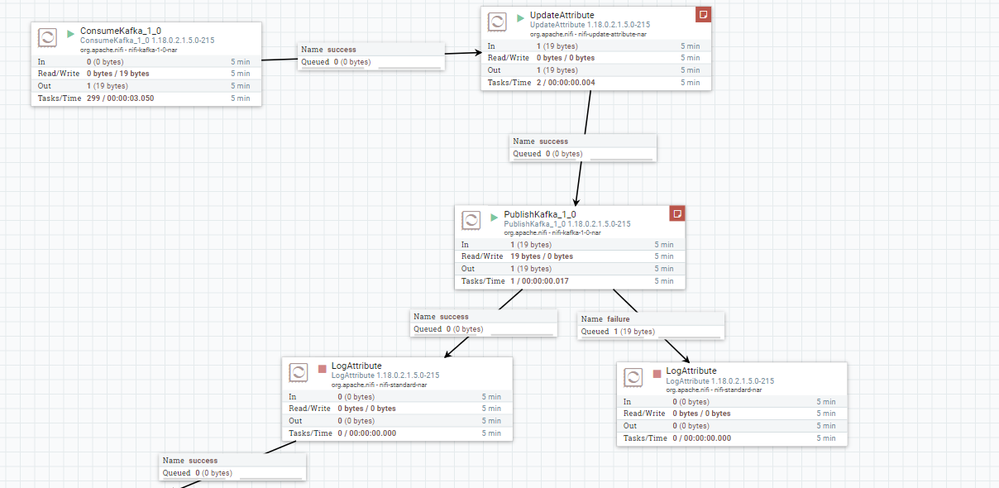Select the title of the LogAttribute receiving the failure connection
Screen dimensions: 999x488
[x=691, y=371]
